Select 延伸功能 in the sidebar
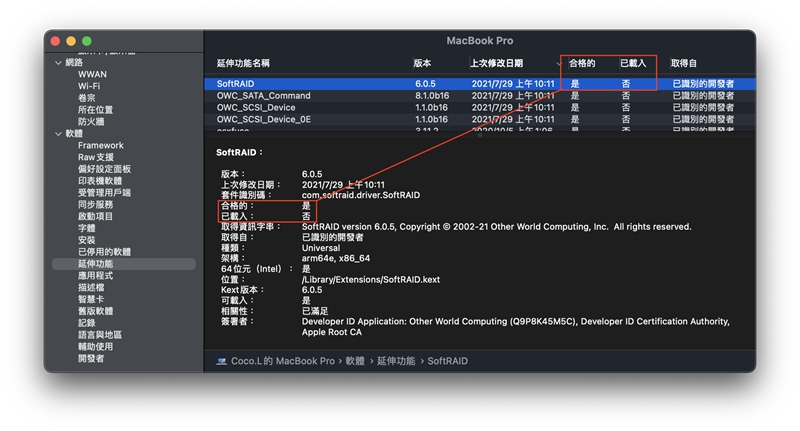The width and height of the screenshot is (800, 431). coord(123,264)
